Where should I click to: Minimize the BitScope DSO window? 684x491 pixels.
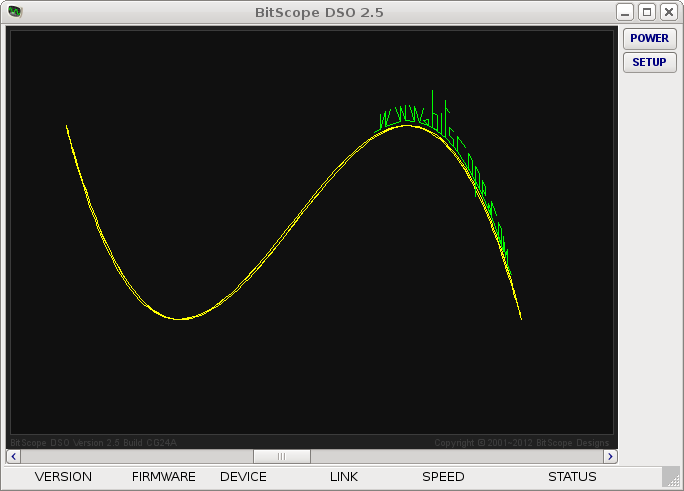pos(625,12)
